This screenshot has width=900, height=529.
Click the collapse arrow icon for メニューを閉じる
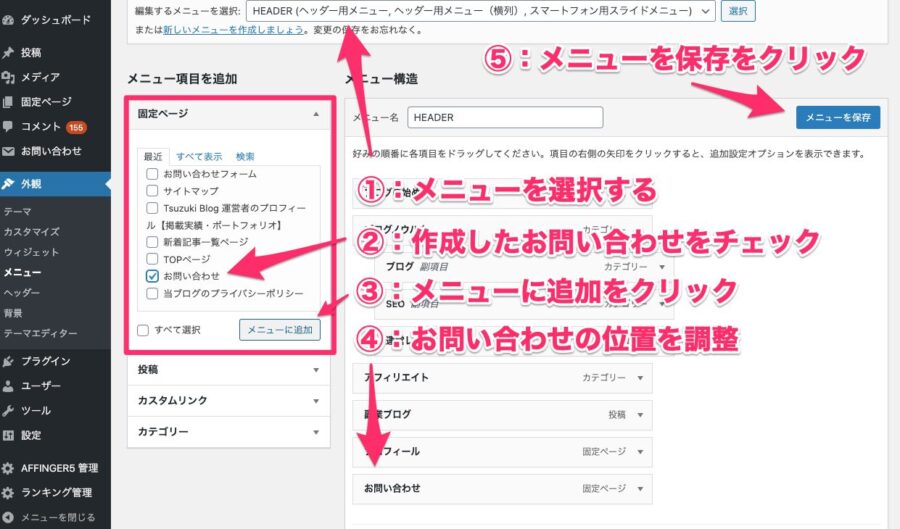click(x=7, y=518)
